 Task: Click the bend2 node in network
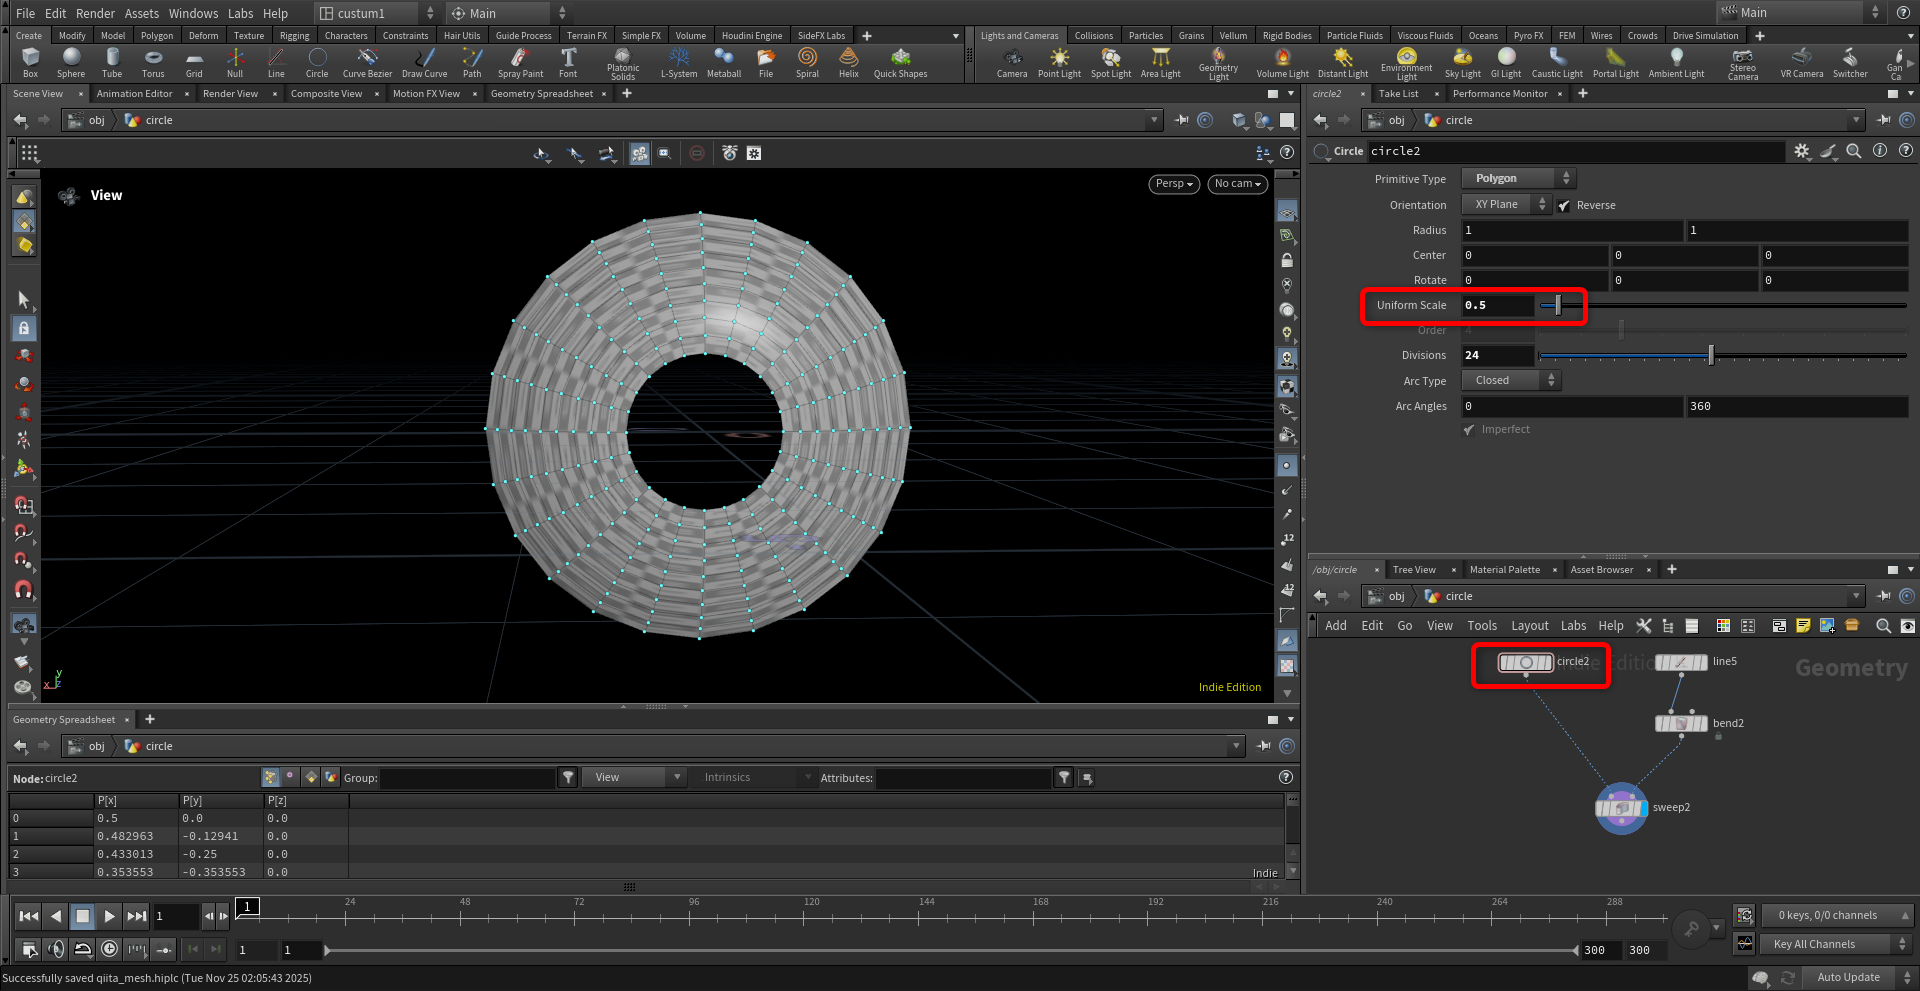click(1681, 723)
